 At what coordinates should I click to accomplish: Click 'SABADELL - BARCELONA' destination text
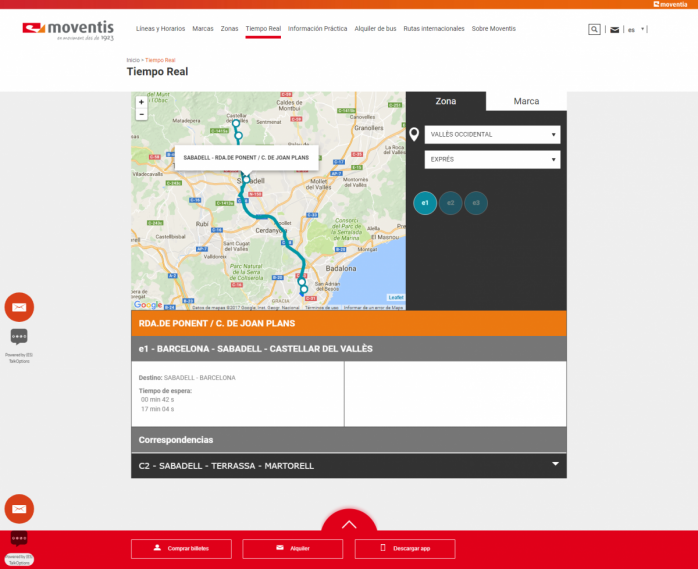click(x=199, y=378)
